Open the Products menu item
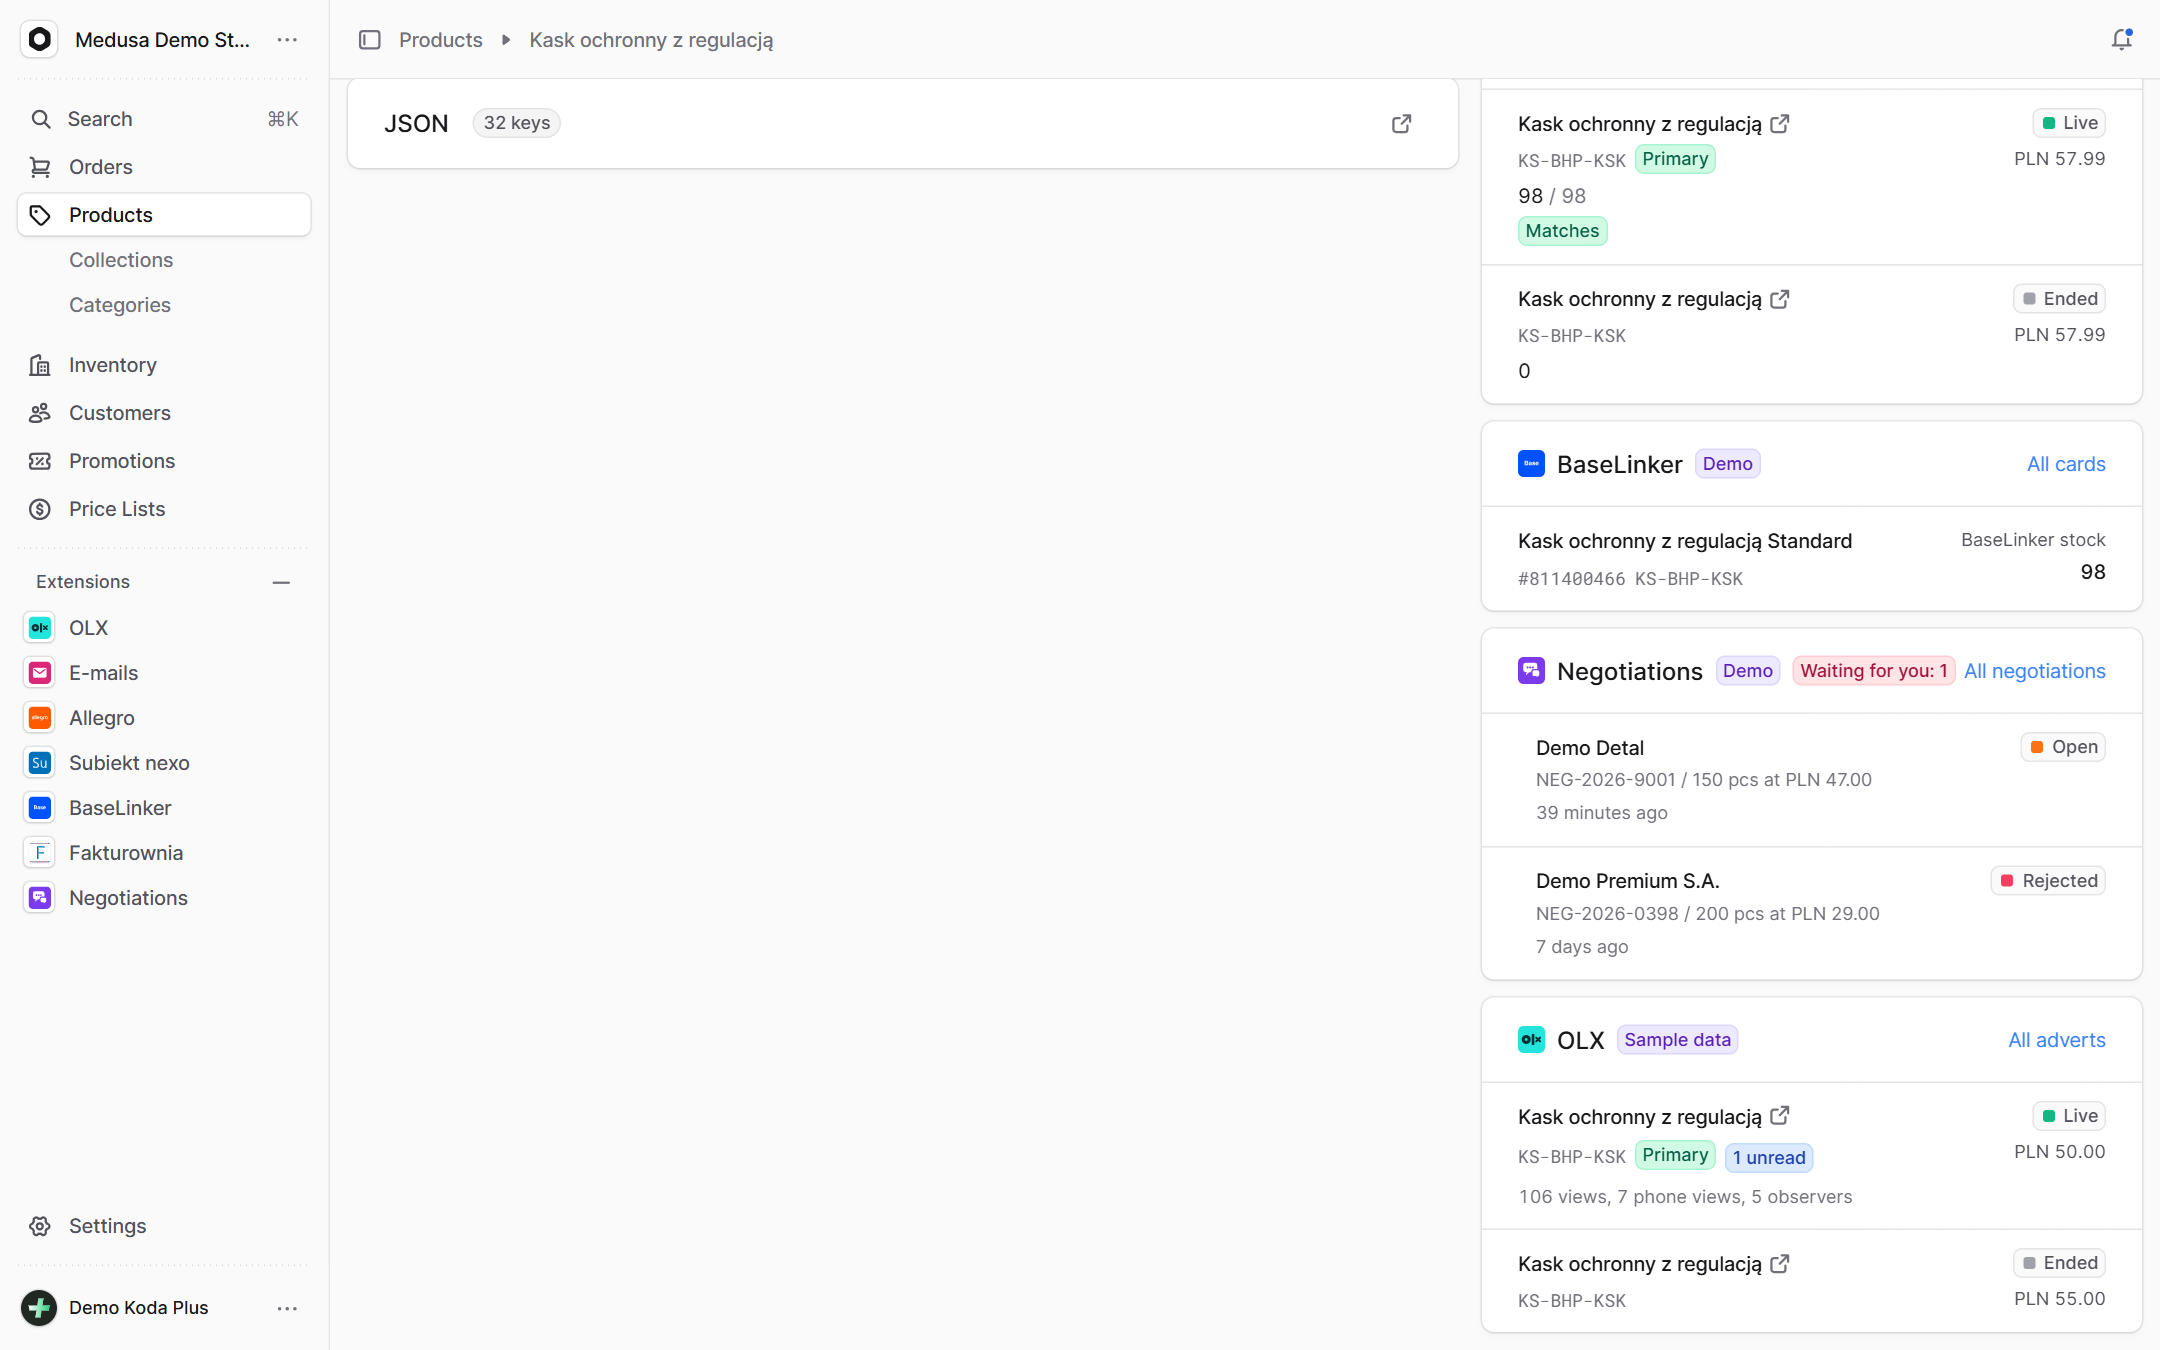Image resolution: width=2160 pixels, height=1350 pixels. [164, 215]
